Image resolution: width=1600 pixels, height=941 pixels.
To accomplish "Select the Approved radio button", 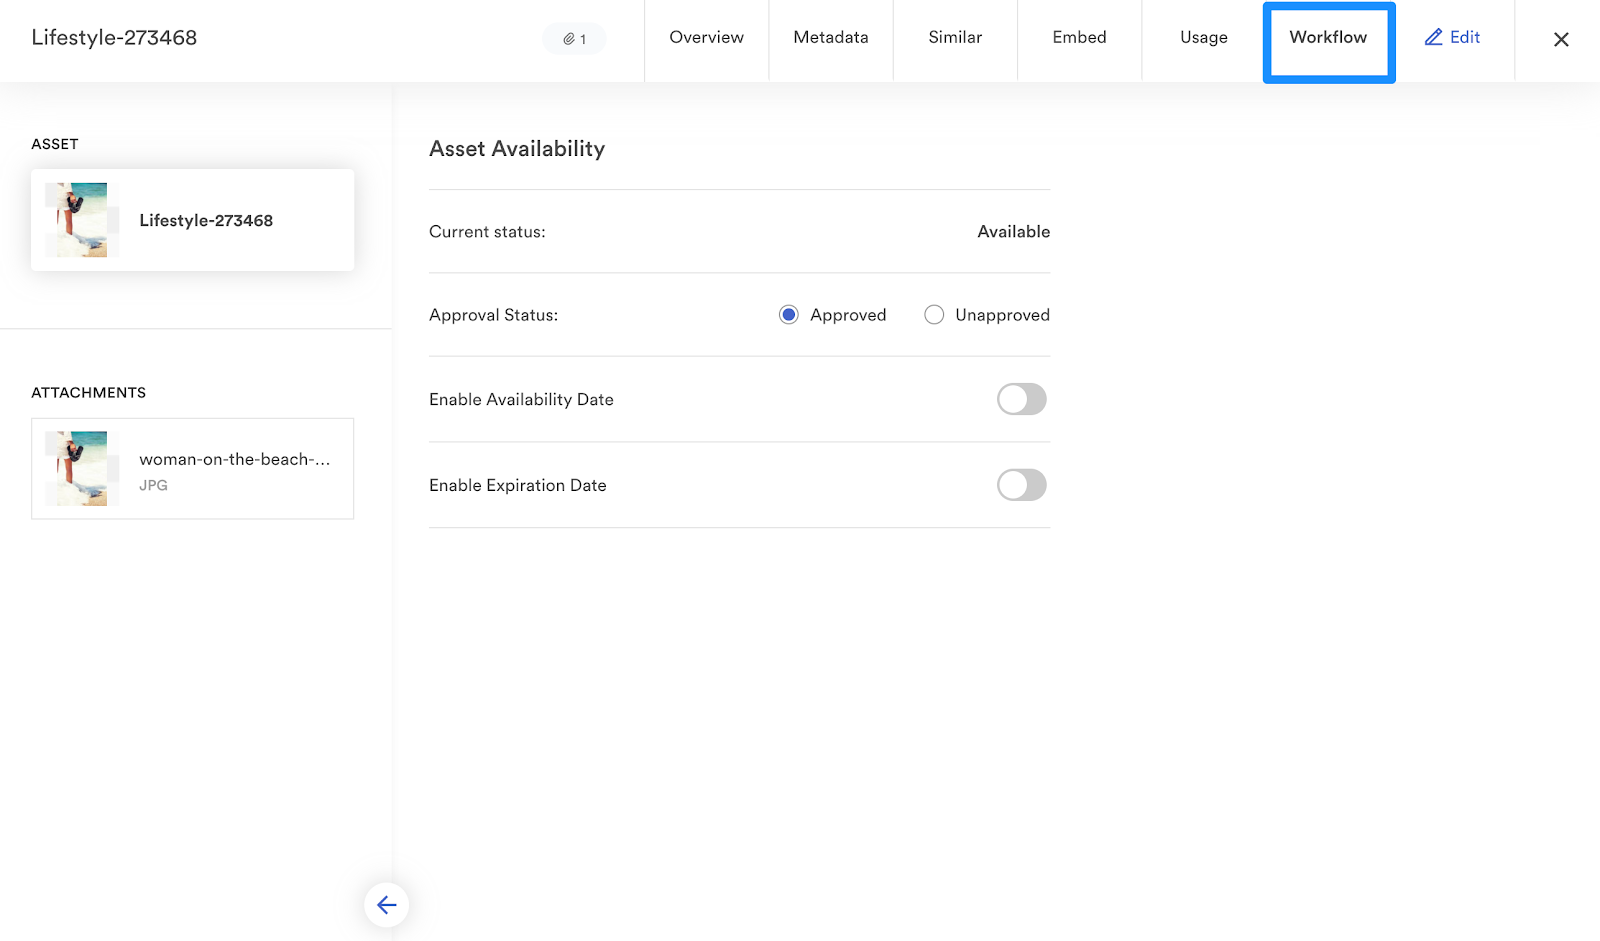I will click(789, 315).
